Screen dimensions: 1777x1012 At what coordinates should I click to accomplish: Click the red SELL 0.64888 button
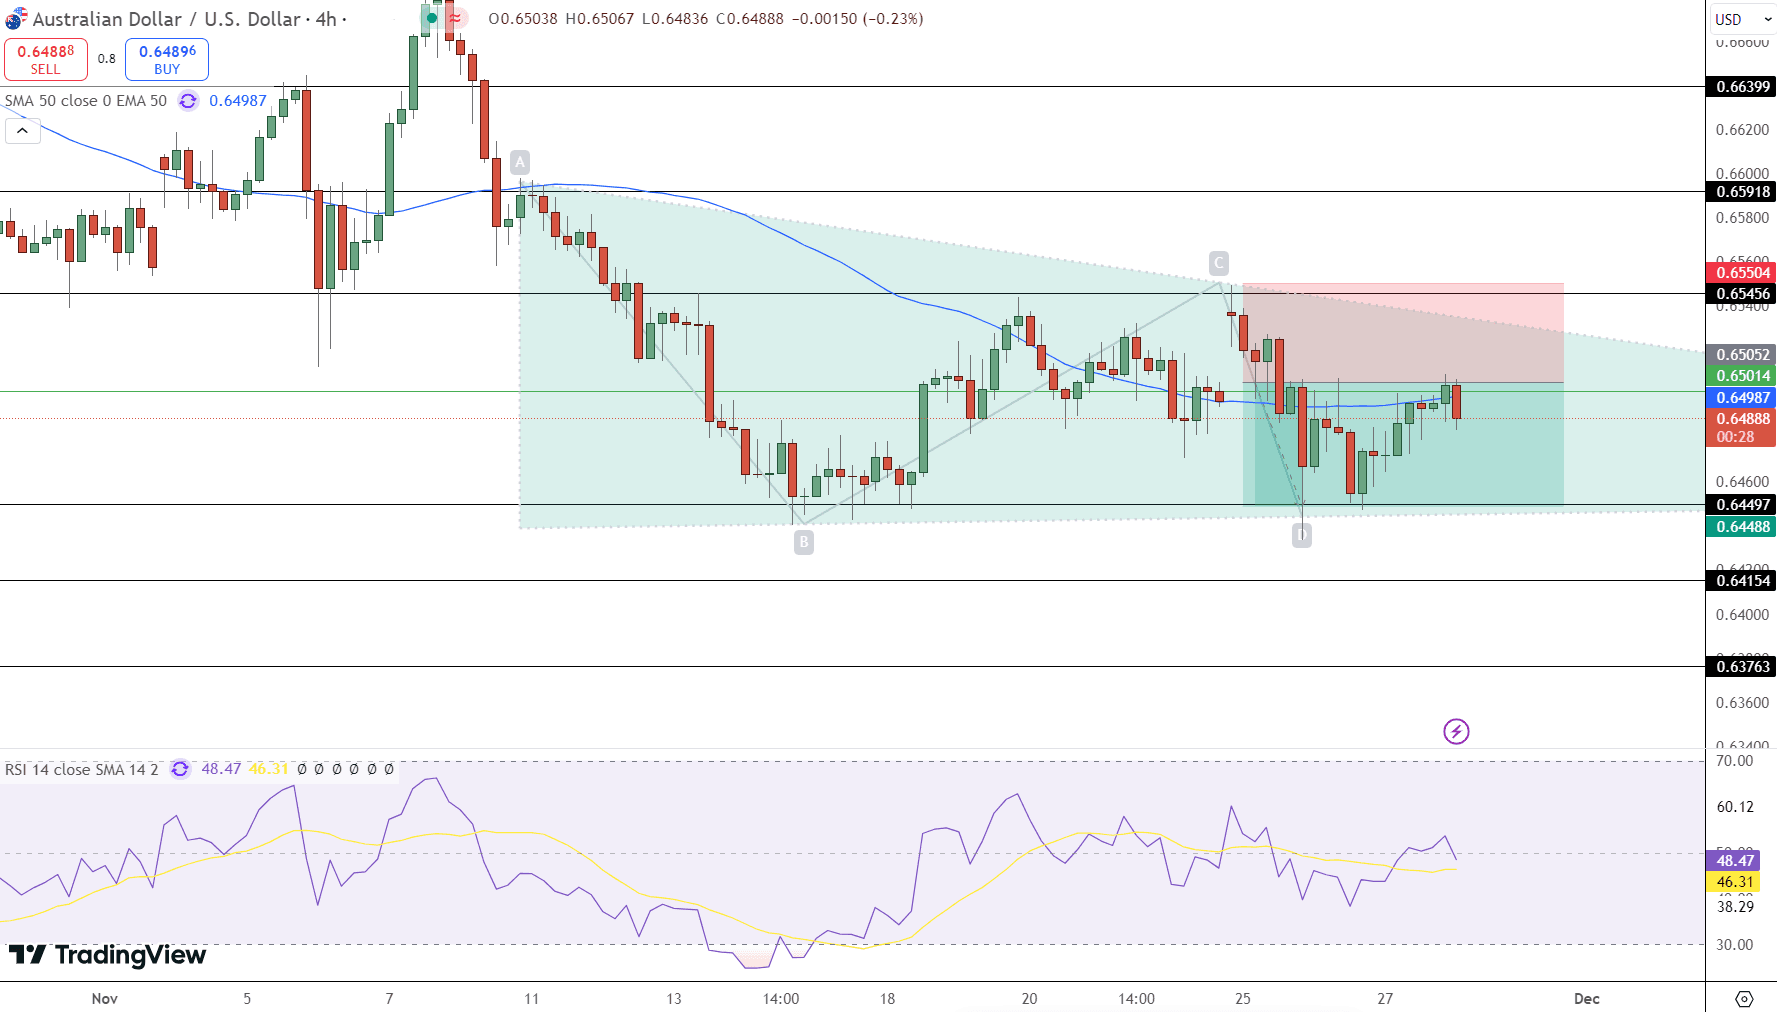[x=46, y=59]
